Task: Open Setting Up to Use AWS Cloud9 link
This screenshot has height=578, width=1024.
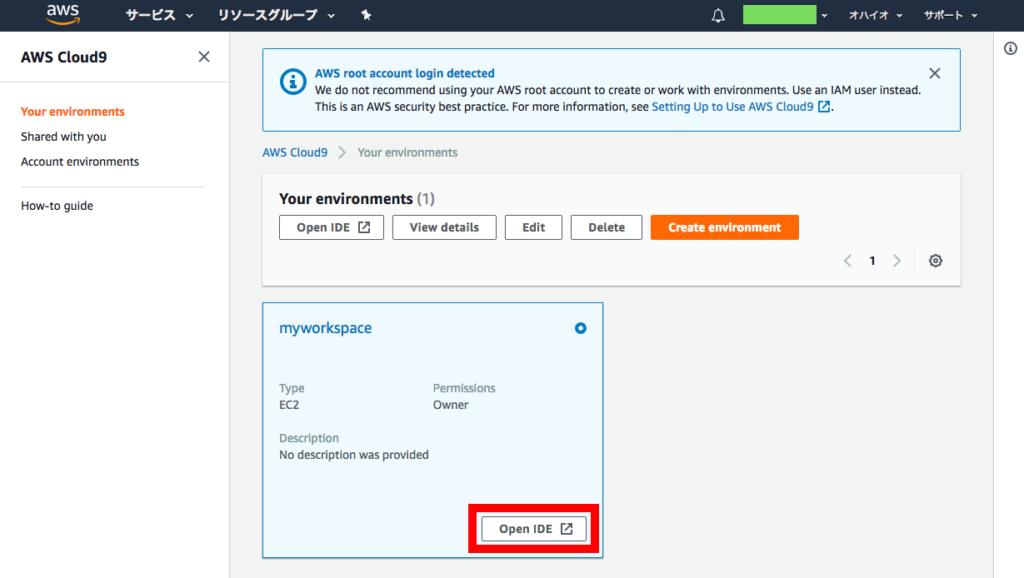Action: point(741,106)
